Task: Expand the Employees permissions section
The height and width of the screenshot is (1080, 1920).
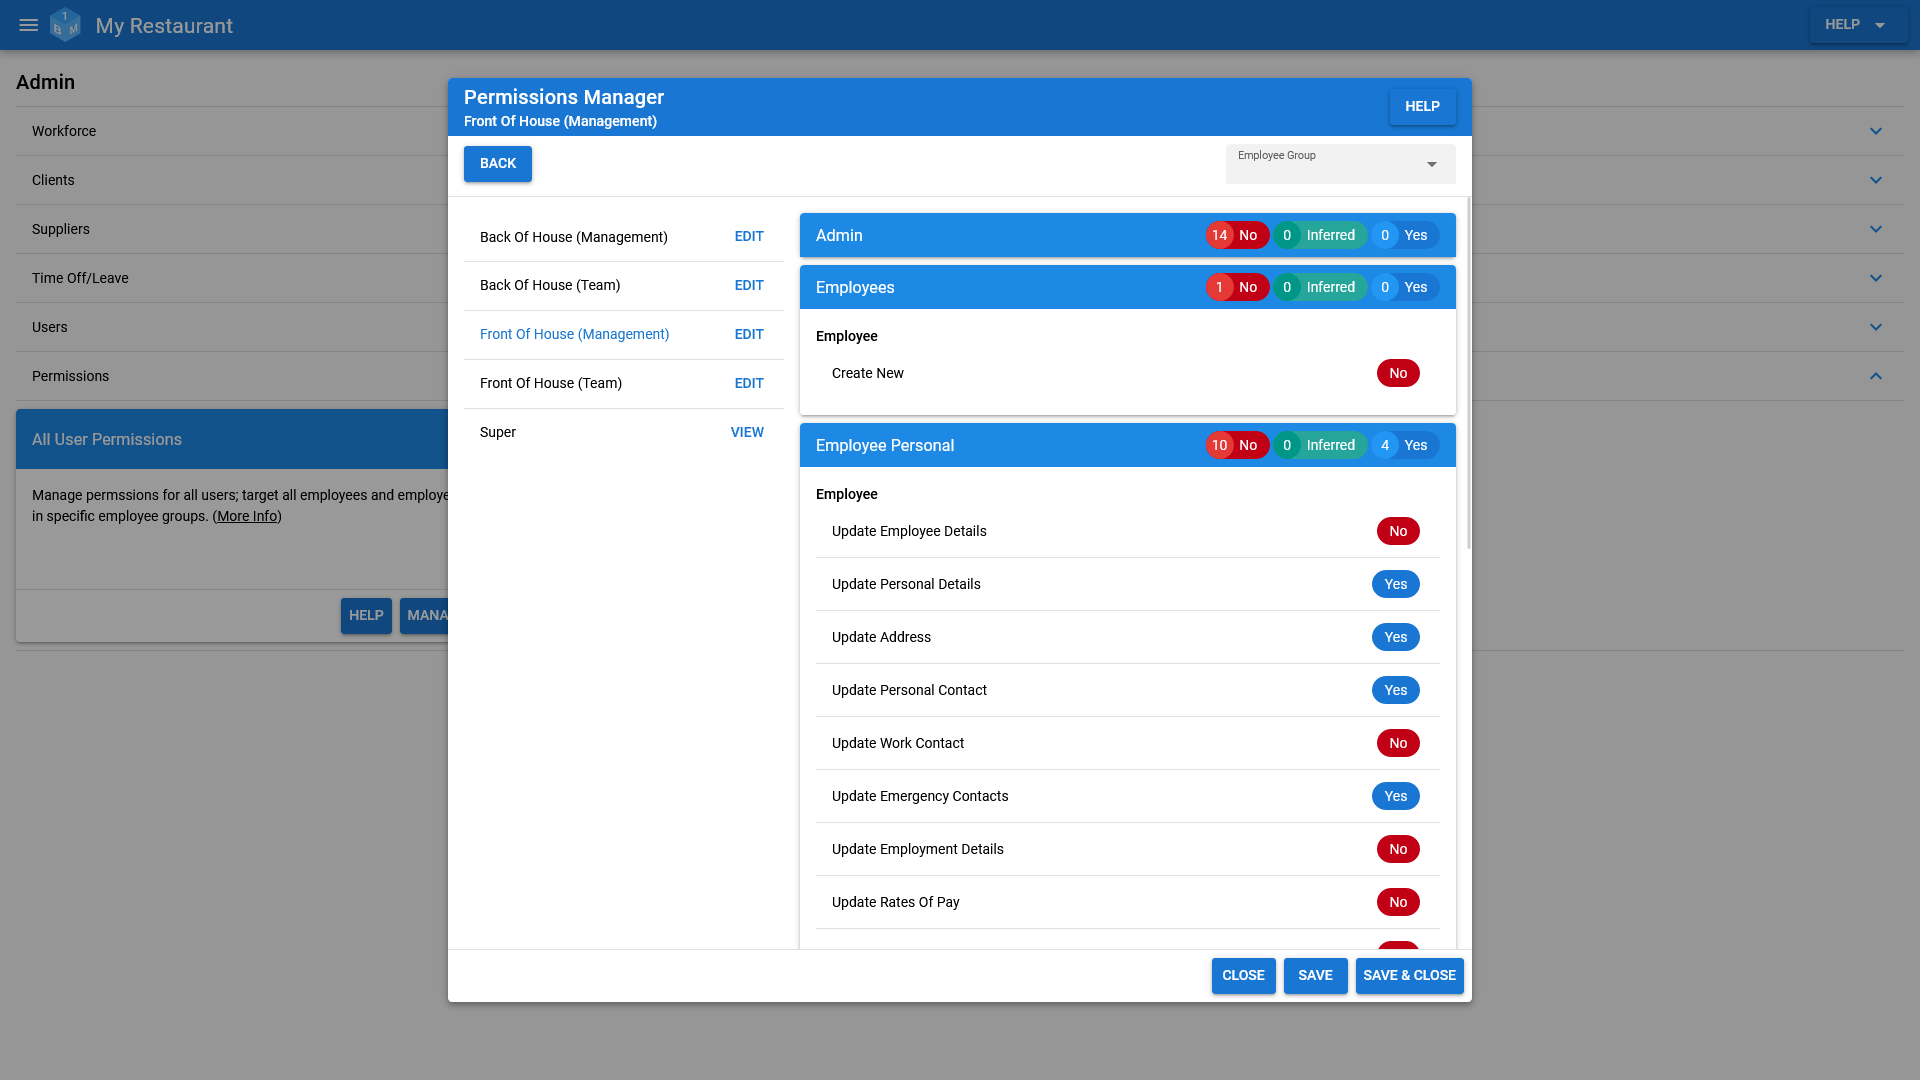Action: pos(1127,287)
